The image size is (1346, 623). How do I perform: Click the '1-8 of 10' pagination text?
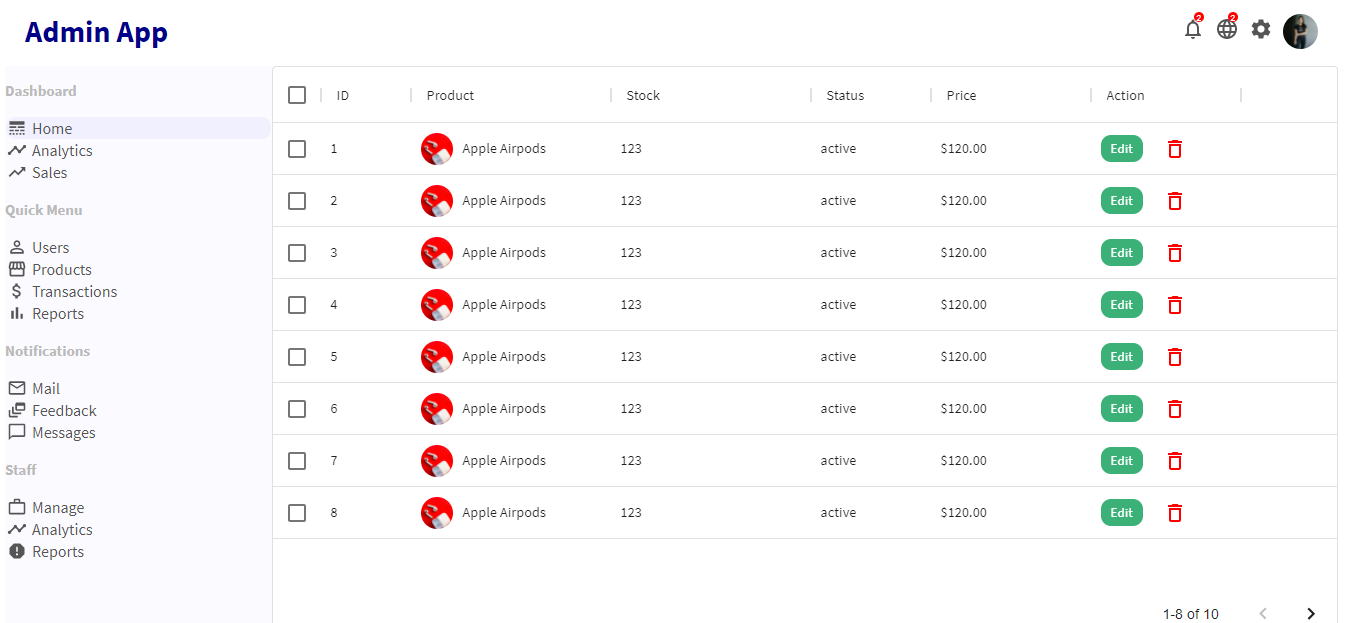pos(1191,614)
